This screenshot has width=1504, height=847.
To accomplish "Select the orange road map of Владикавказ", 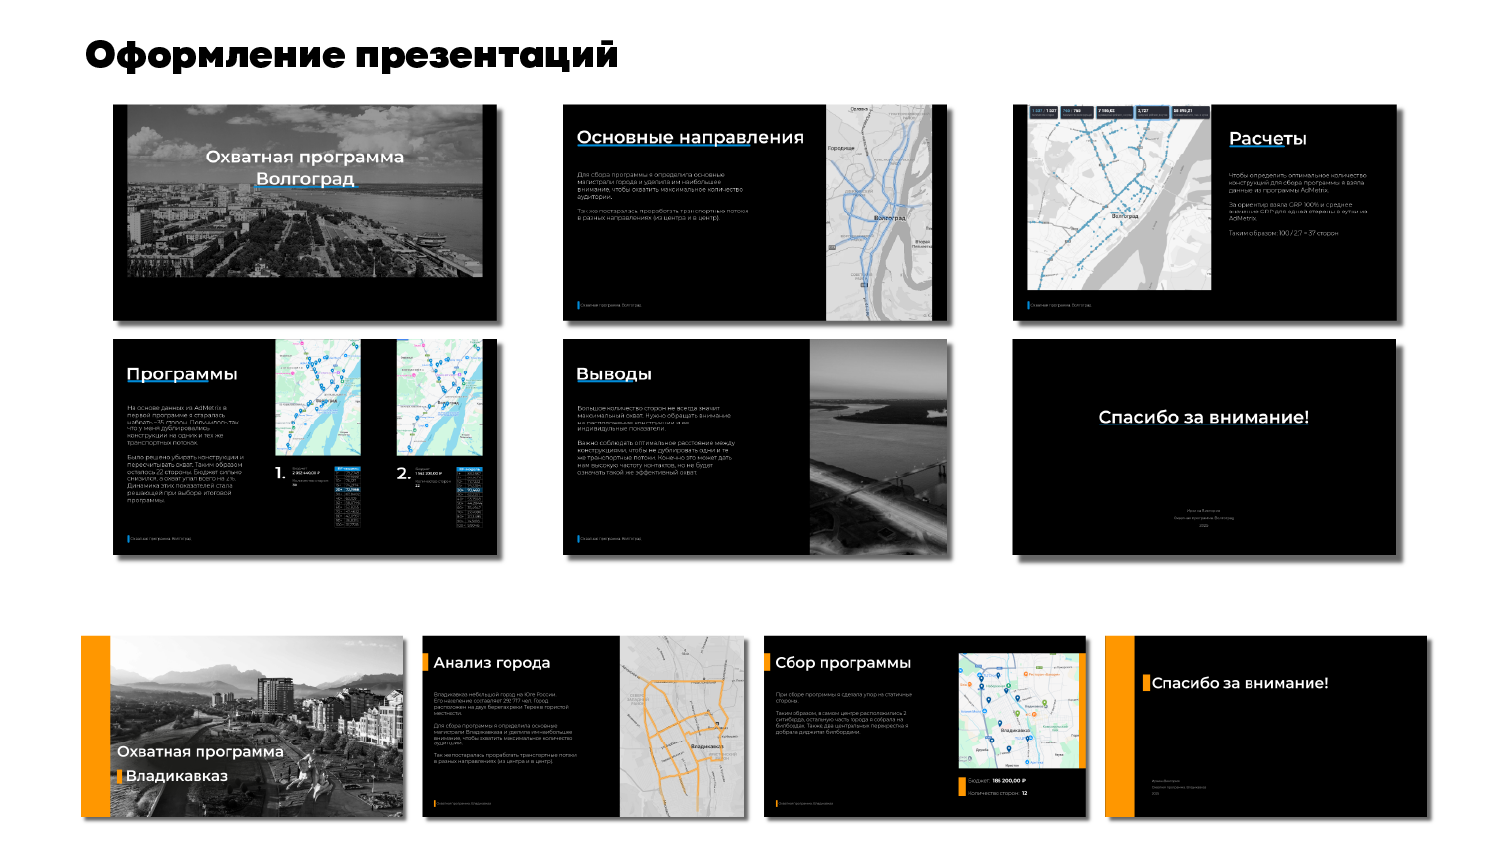I will [682, 726].
